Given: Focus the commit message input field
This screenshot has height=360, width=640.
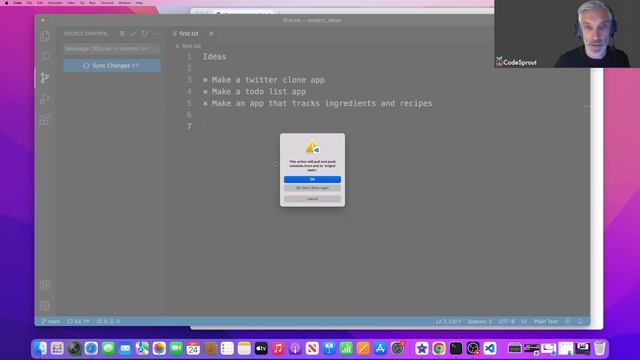Looking at the screenshot, I should (112, 49).
